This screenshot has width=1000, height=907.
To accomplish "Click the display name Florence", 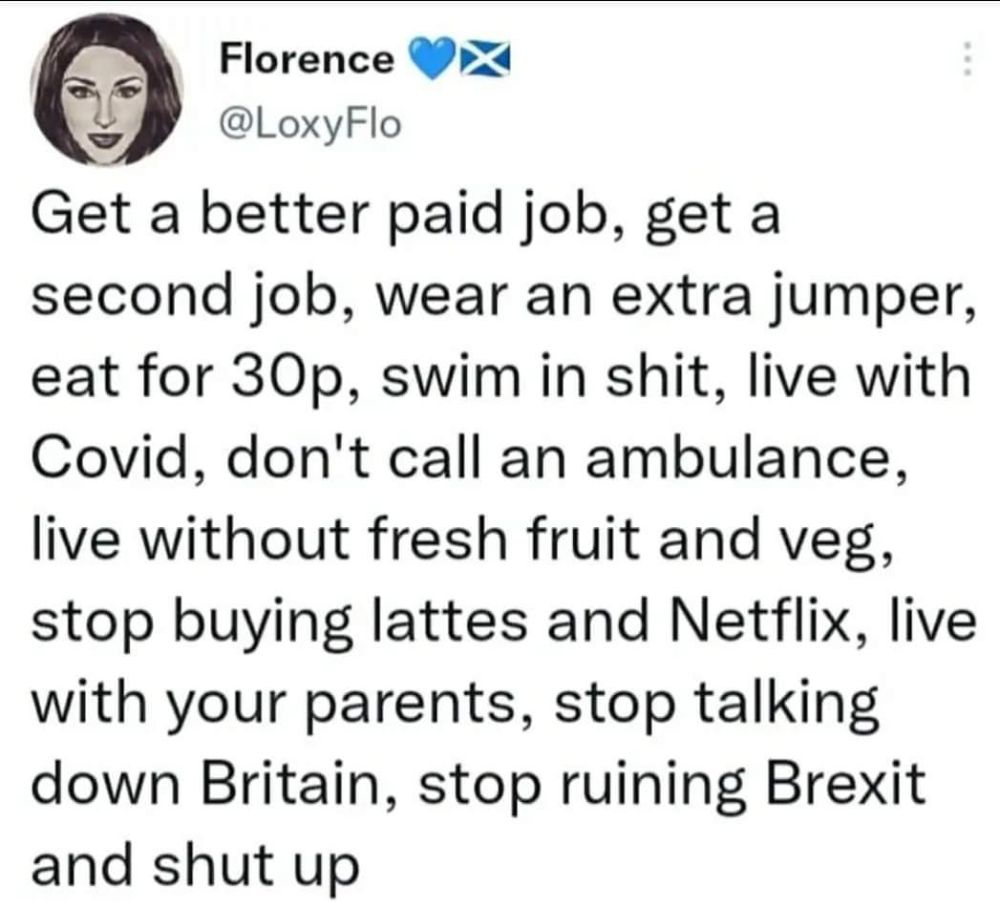I will [x=307, y=60].
